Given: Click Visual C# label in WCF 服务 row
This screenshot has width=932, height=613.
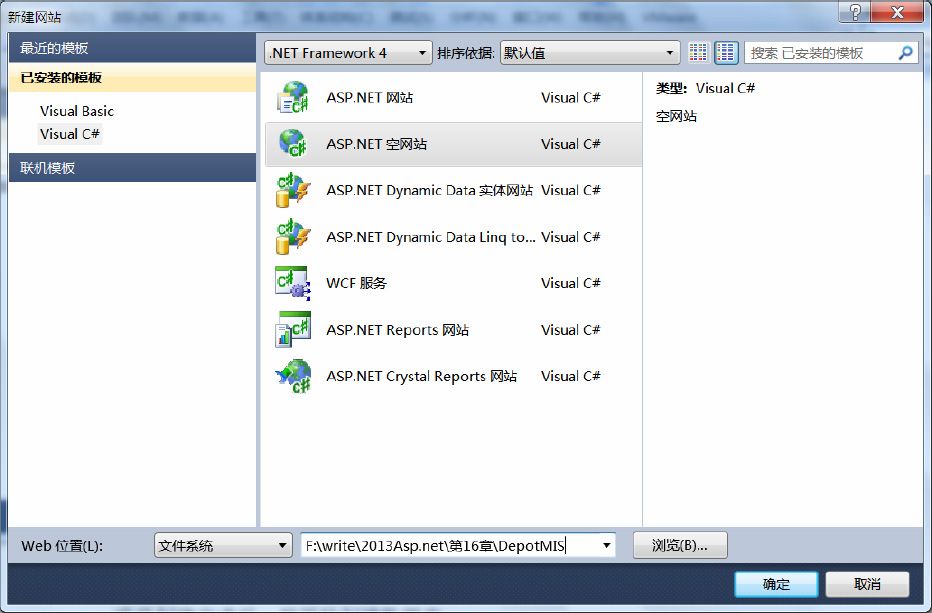Looking at the screenshot, I should pos(571,283).
